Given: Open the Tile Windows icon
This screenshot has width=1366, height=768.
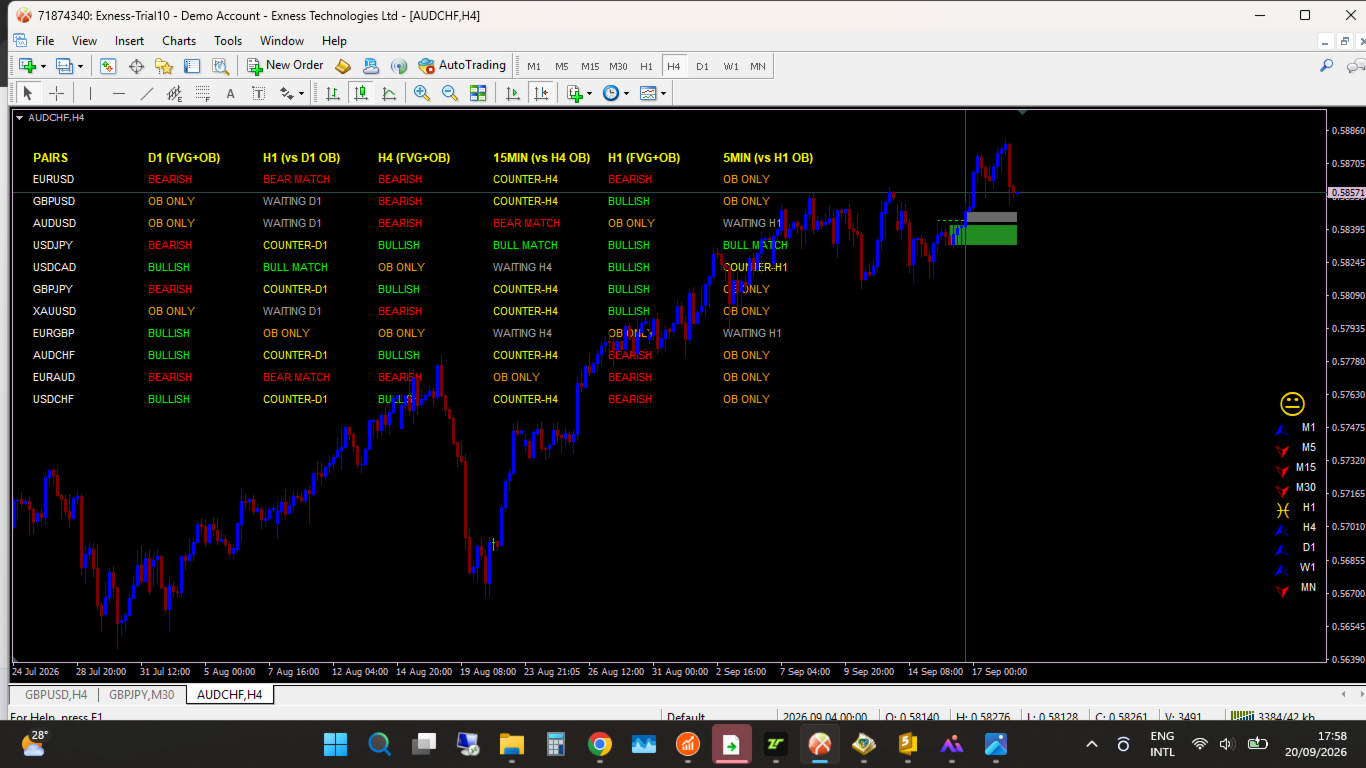Looking at the screenshot, I should click(478, 93).
